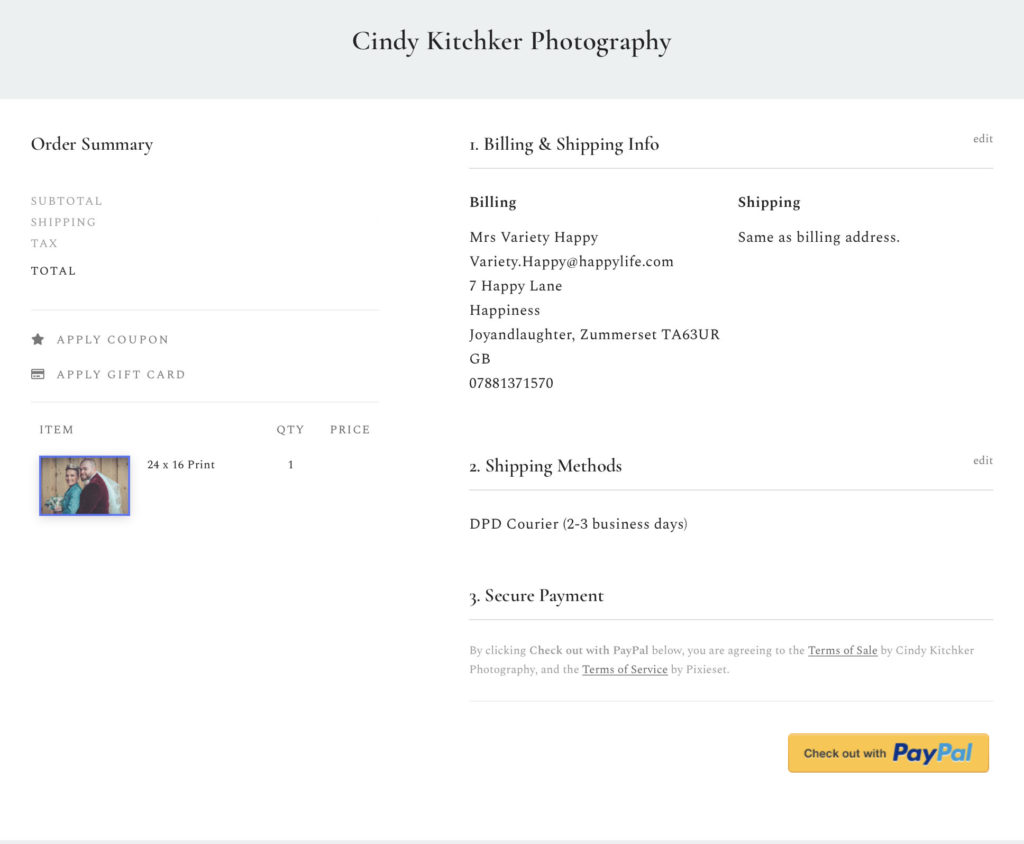Edit the Billing & Shipping Info section

click(982, 139)
